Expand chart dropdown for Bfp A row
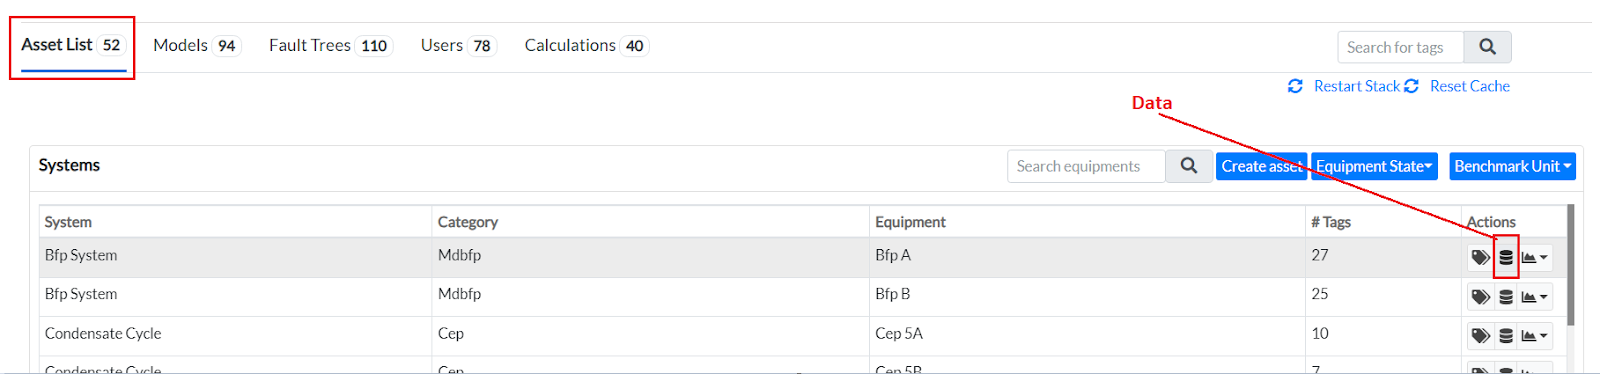Viewport: 1600px width, 374px height. (1535, 258)
